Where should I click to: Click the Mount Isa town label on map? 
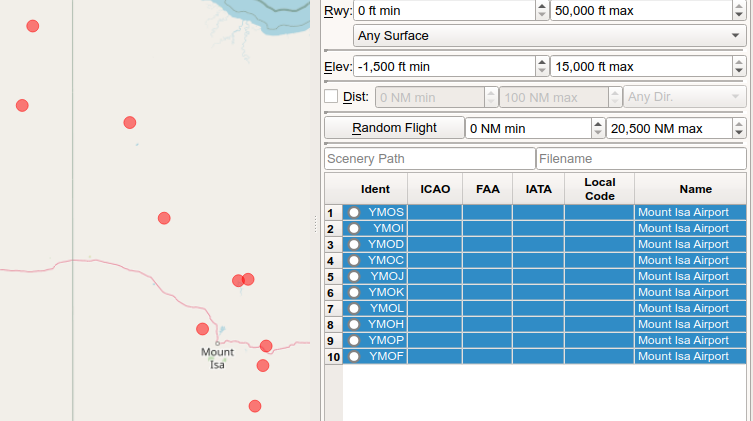tap(217, 358)
